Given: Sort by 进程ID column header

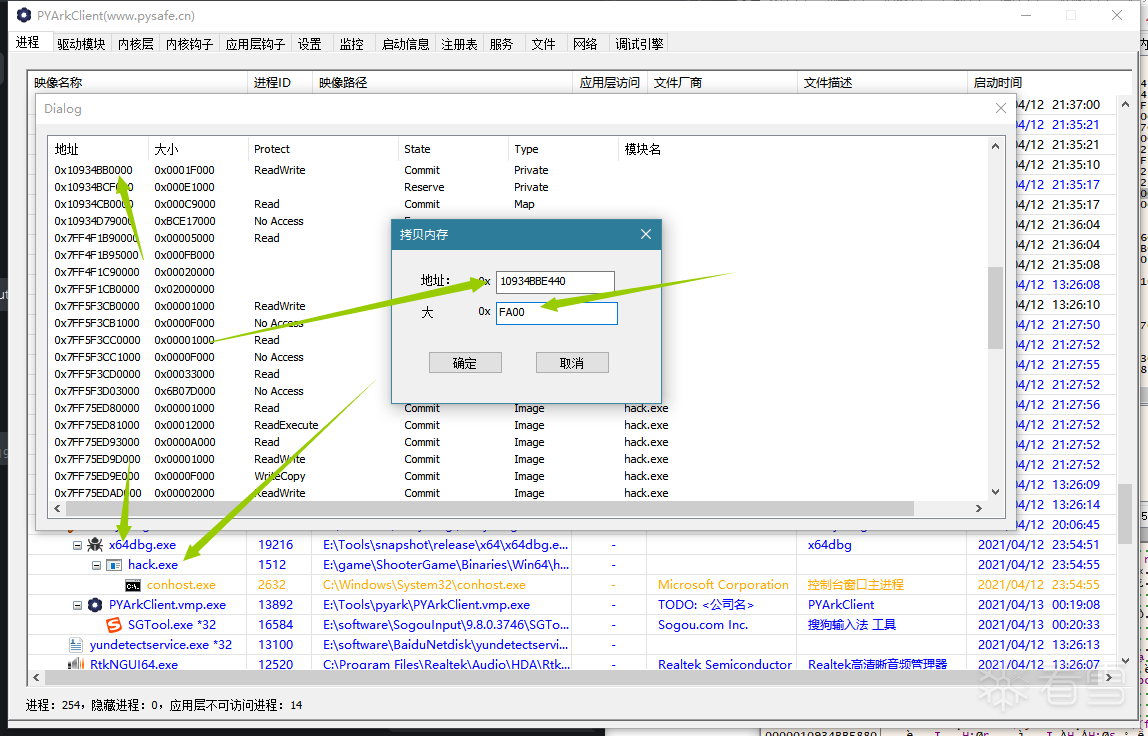Looking at the screenshot, I should click(280, 83).
